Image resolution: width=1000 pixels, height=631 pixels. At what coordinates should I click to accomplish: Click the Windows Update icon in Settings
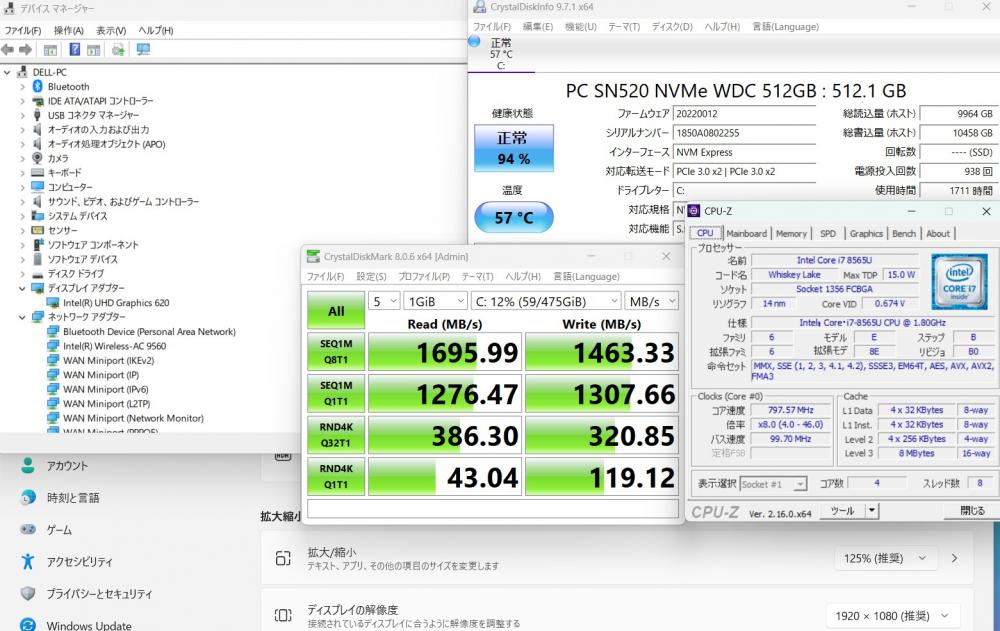click(x=28, y=625)
